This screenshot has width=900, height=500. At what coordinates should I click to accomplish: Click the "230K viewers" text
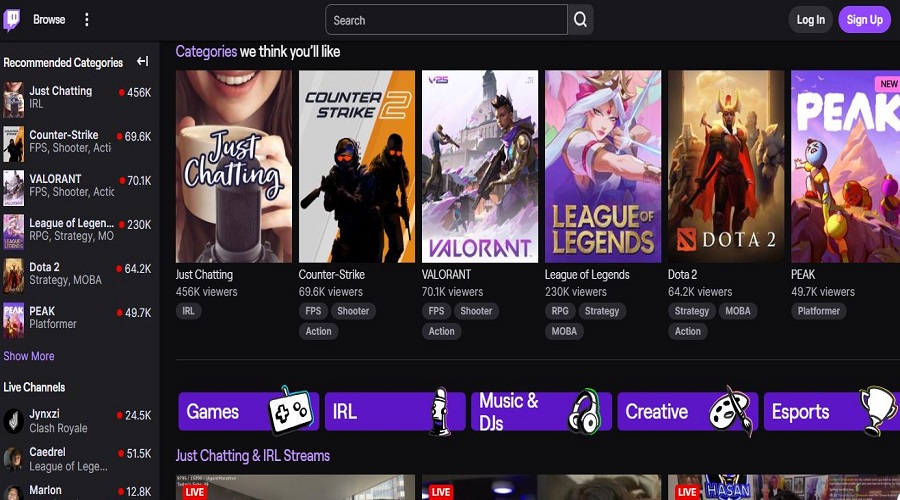[x=576, y=292]
